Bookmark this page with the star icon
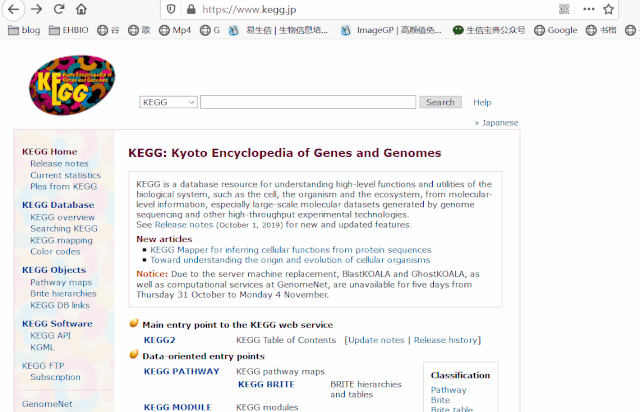Image resolution: width=640 pixels, height=412 pixels. pyautogui.click(x=609, y=9)
